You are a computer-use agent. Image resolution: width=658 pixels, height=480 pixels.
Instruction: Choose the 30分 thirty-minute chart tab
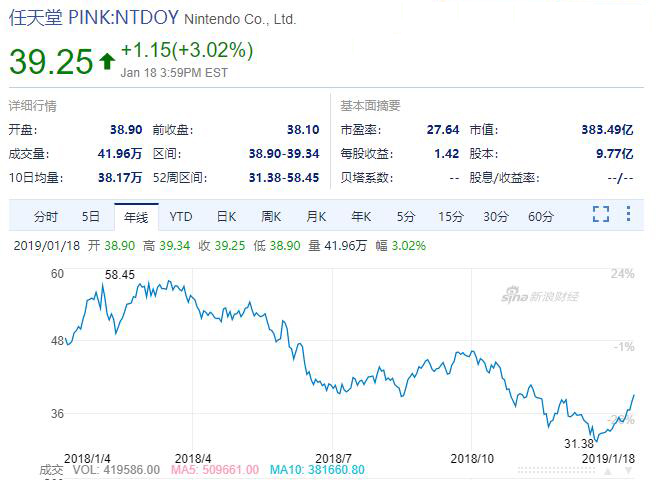click(x=495, y=216)
